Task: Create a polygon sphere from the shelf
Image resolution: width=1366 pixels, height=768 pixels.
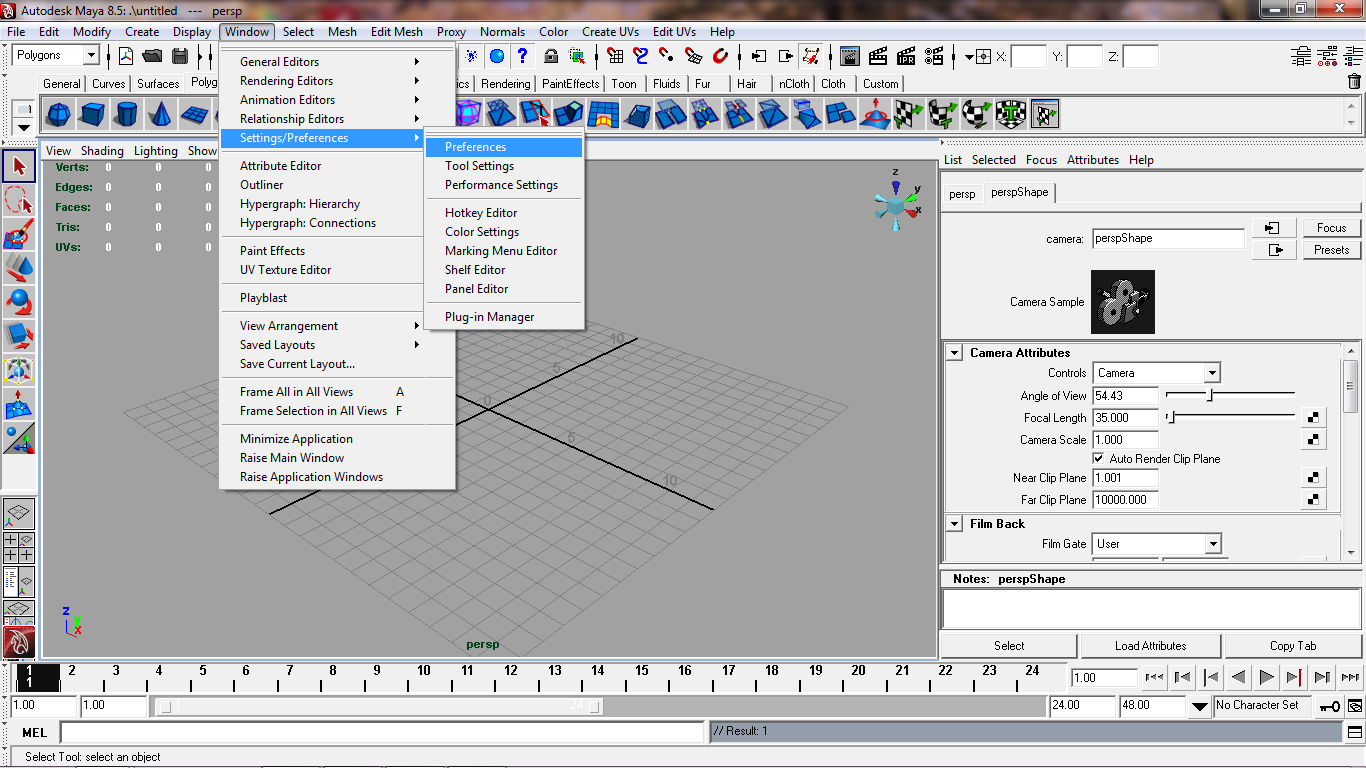Action: [59, 115]
